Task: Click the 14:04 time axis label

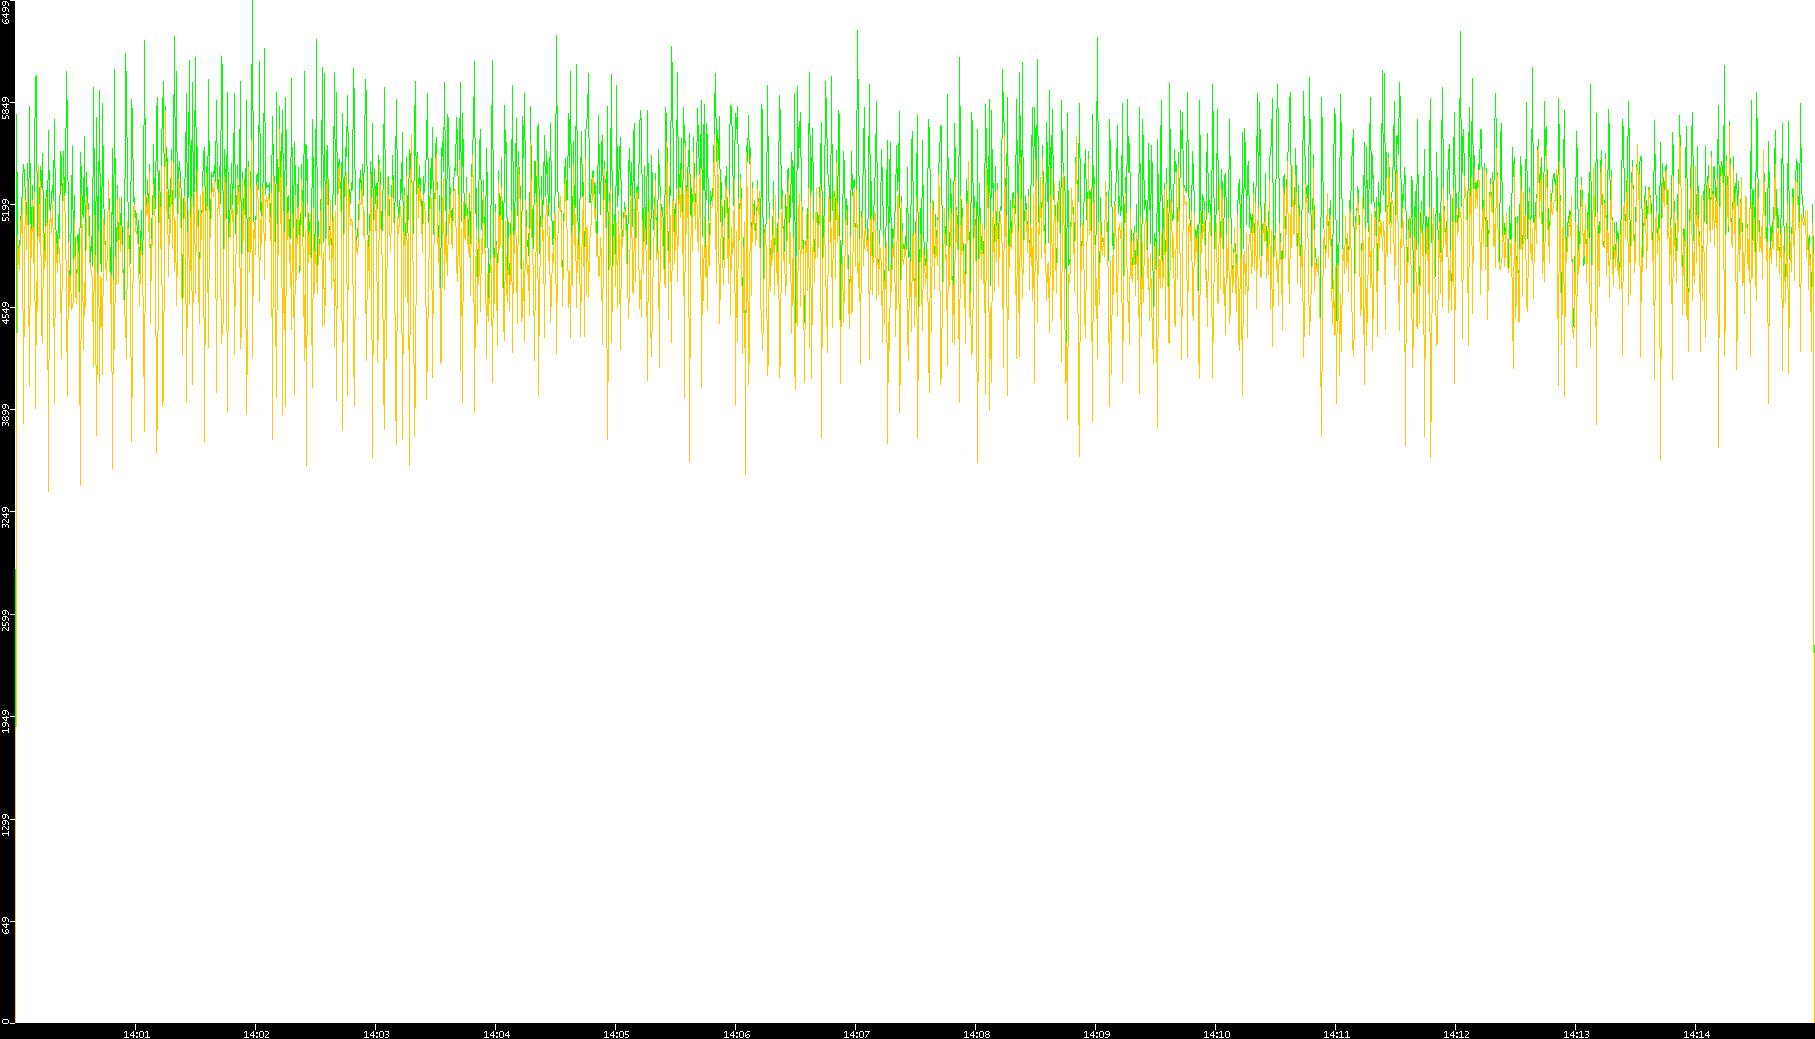Action: click(496, 1034)
